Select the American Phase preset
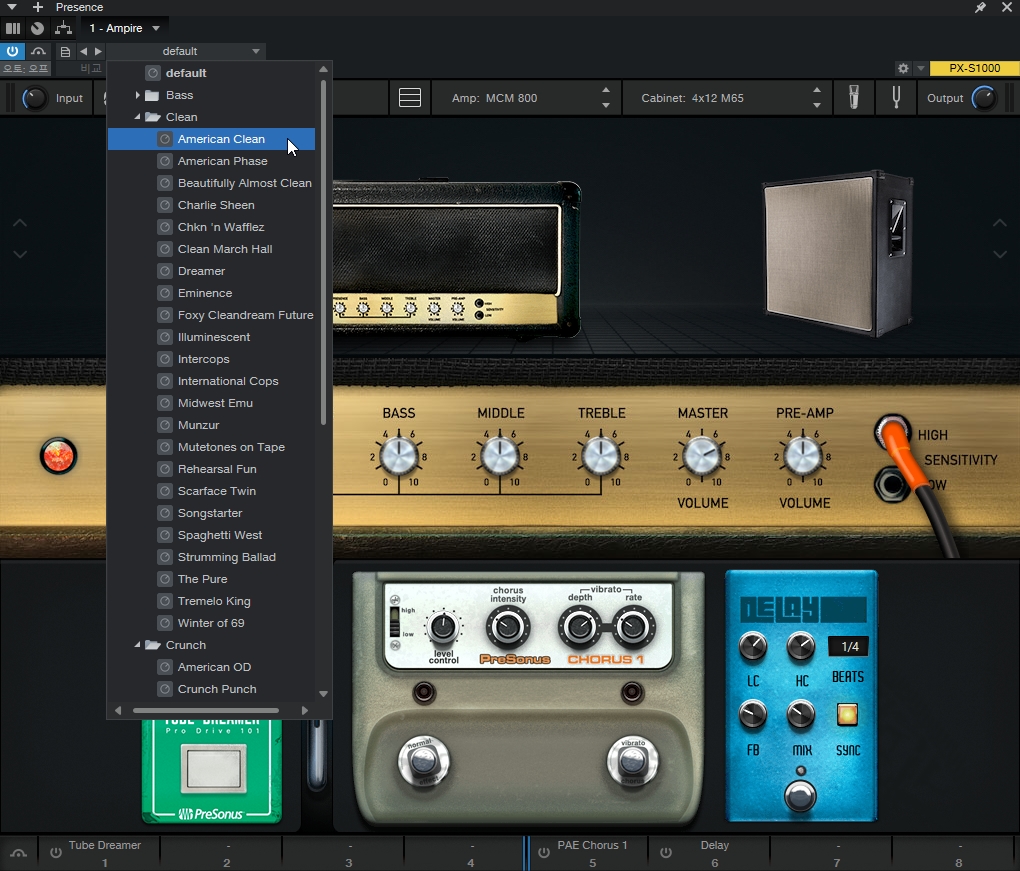This screenshot has width=1020, height=871. point(211,161)
